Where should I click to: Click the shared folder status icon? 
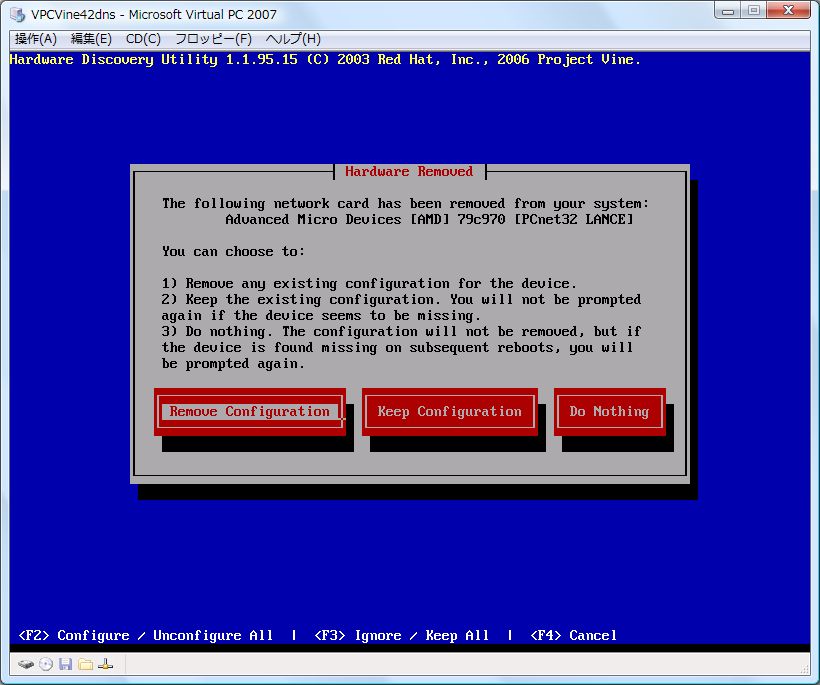85,665
